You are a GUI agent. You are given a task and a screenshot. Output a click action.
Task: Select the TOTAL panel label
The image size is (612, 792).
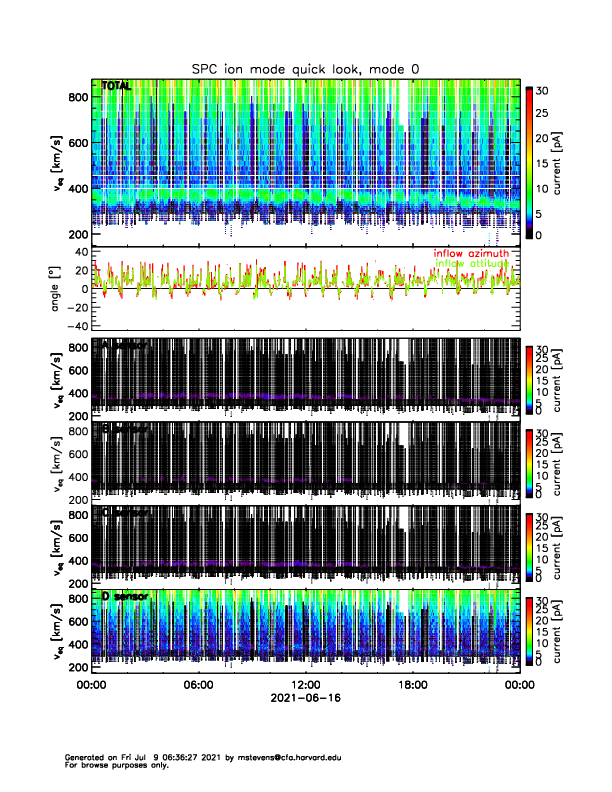point(116,88)
